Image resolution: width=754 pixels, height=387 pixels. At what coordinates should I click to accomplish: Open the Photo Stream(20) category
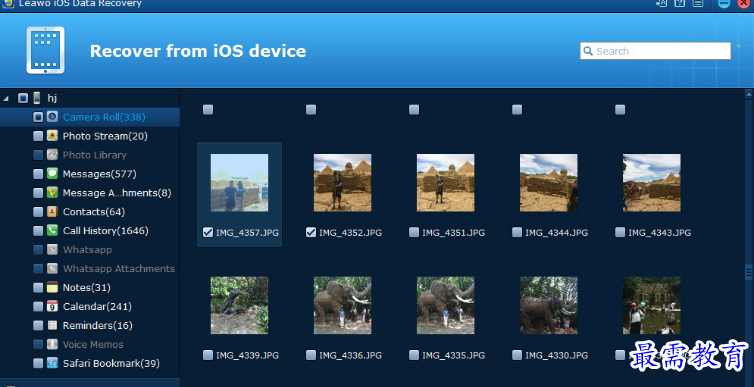coord(105,136)
